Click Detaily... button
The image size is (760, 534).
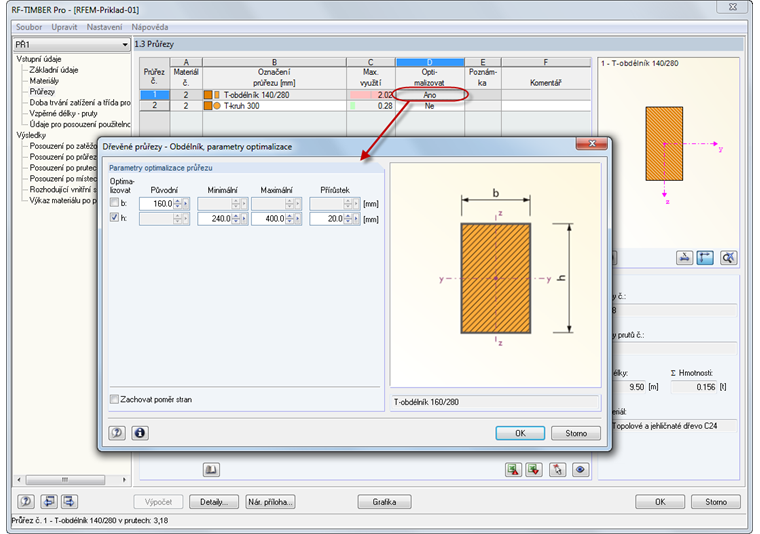click(x=214, y=502)
